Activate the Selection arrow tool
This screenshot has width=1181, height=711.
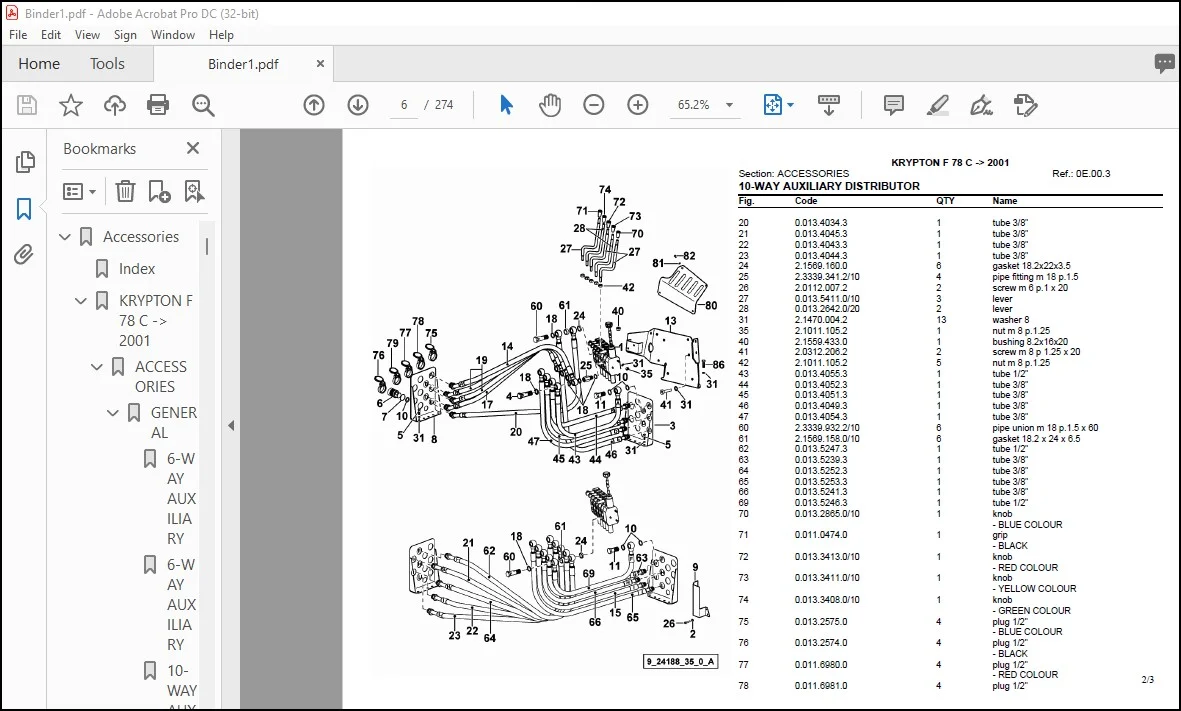pos(506,105)
